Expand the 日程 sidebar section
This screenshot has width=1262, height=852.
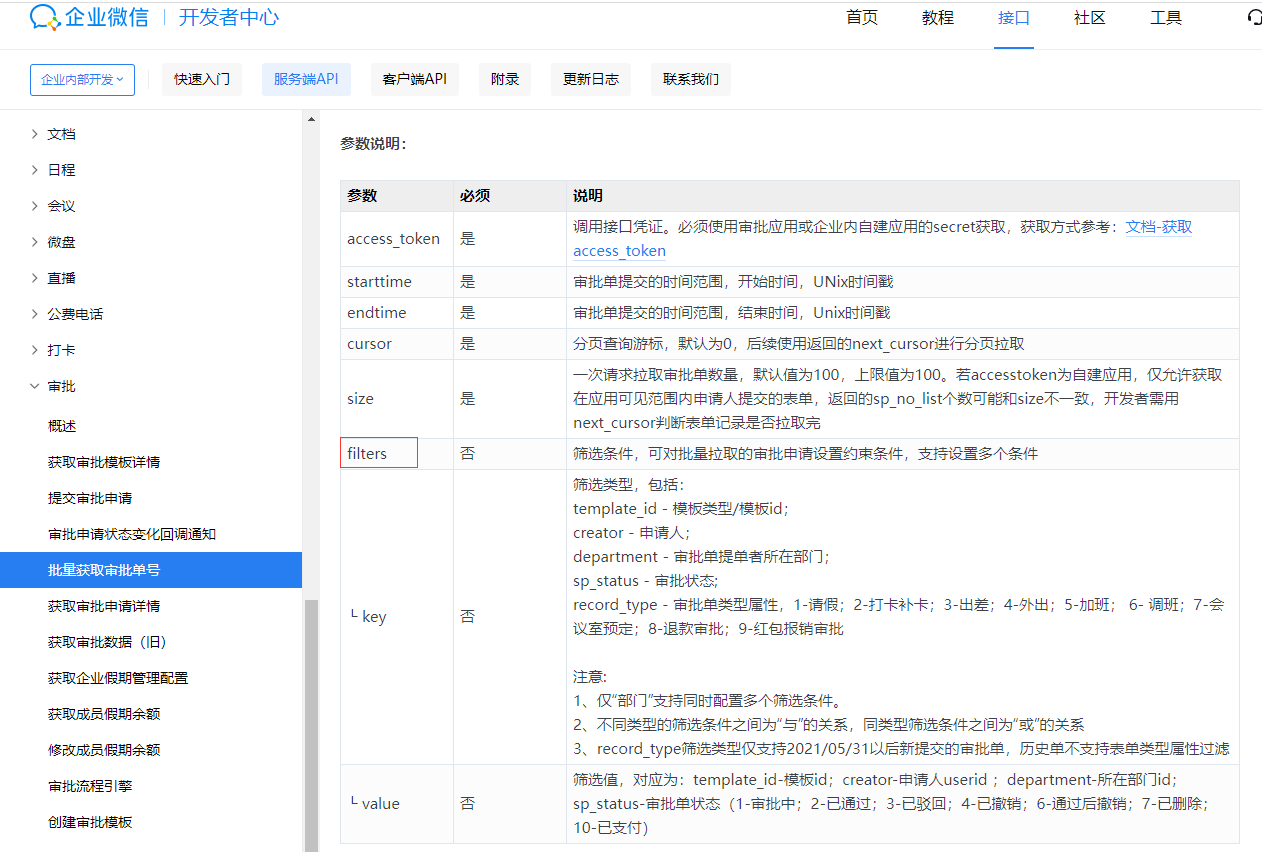point(59,169)
